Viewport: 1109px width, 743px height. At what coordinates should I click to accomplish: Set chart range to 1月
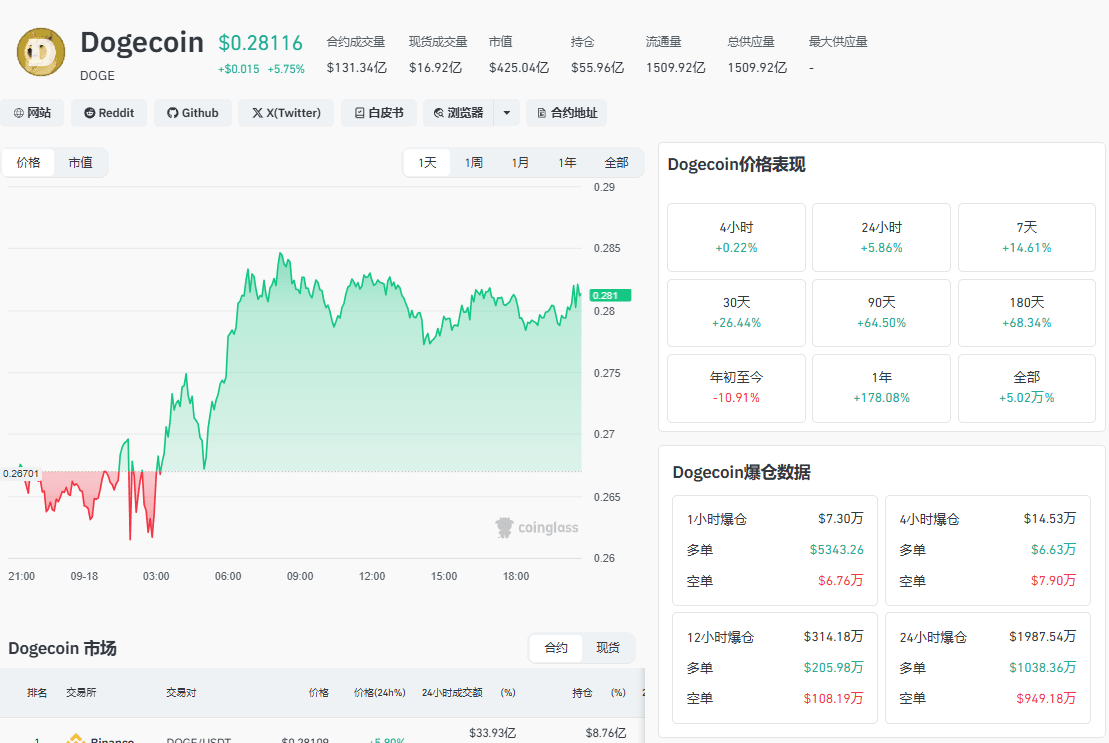pyautogui.click(x=521, y=163)
